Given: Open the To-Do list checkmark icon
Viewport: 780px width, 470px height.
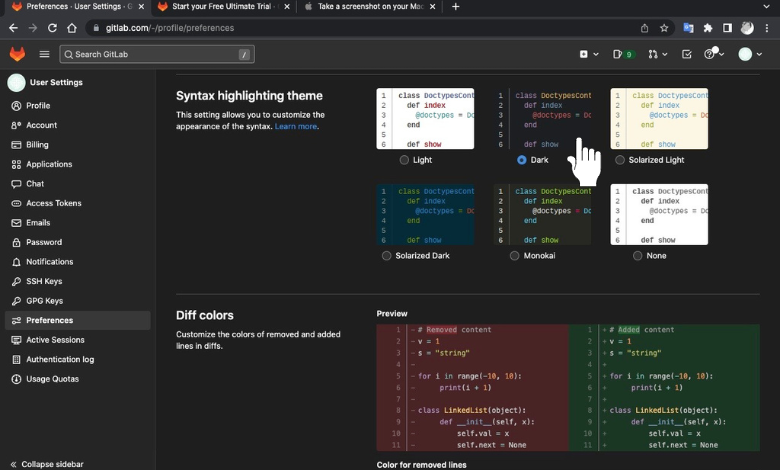Looking at the screenshot, I should click(686, 54).
